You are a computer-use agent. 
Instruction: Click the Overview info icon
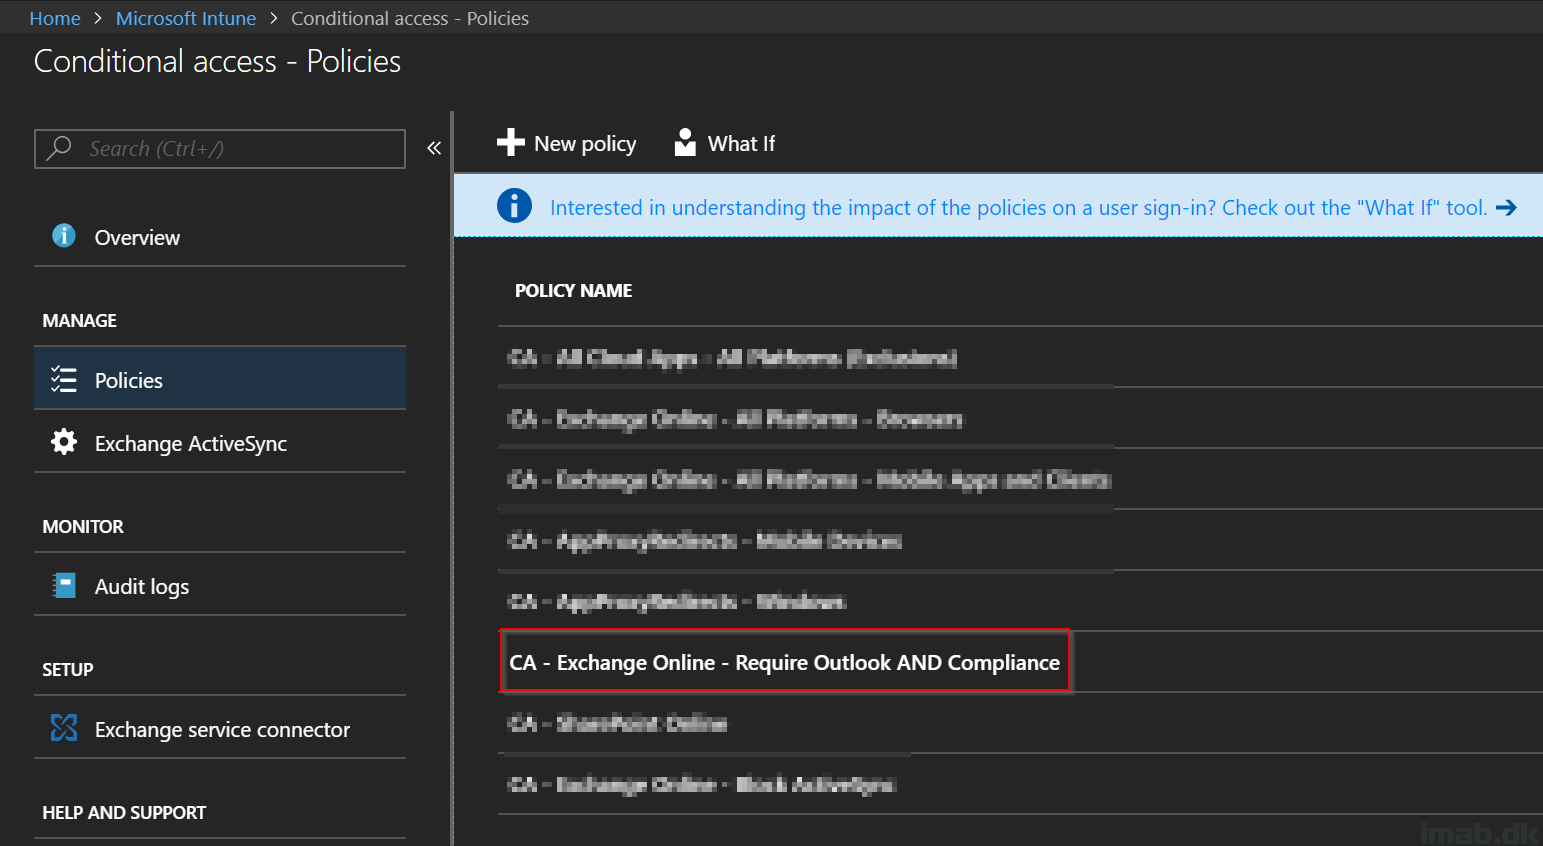64,236
